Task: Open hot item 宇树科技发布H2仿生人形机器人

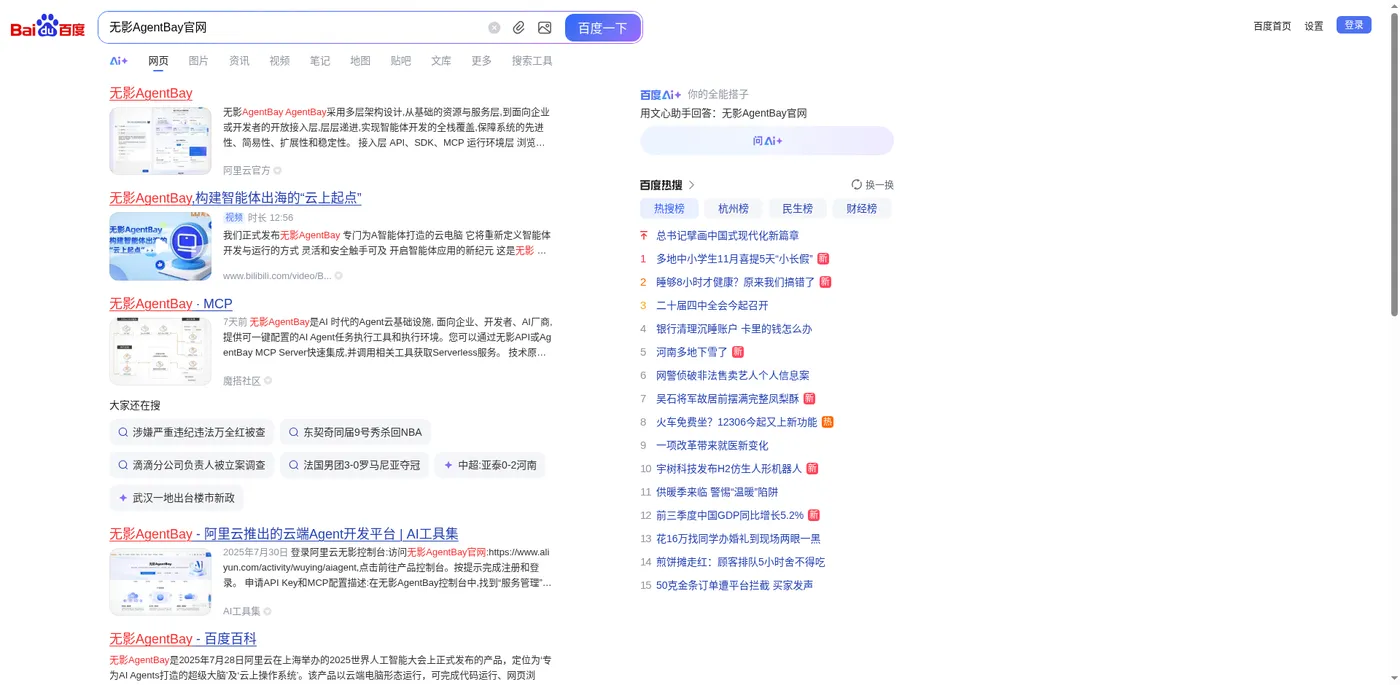Action: pyautogui.click(x=729, y=469)
